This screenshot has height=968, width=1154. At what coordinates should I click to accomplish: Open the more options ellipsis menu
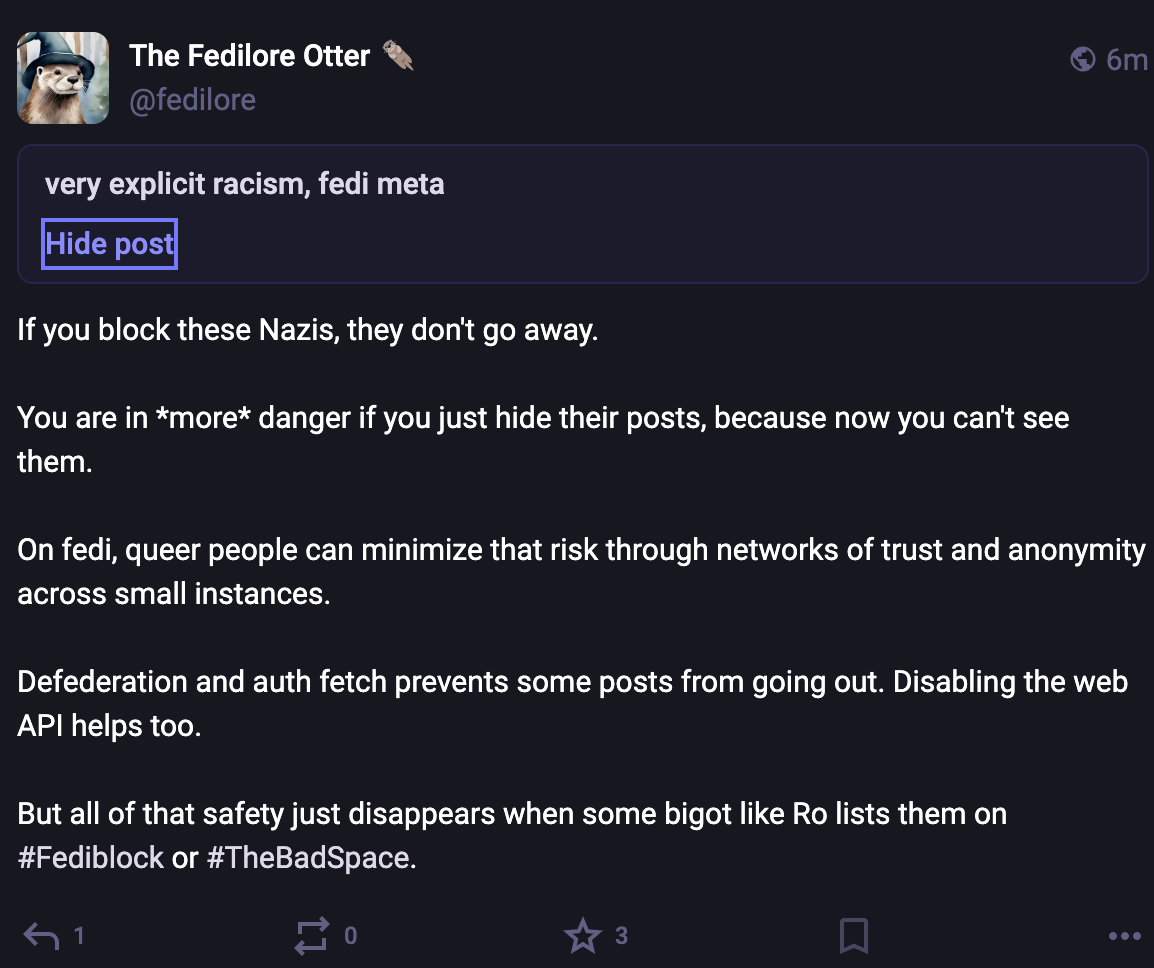1124,936
